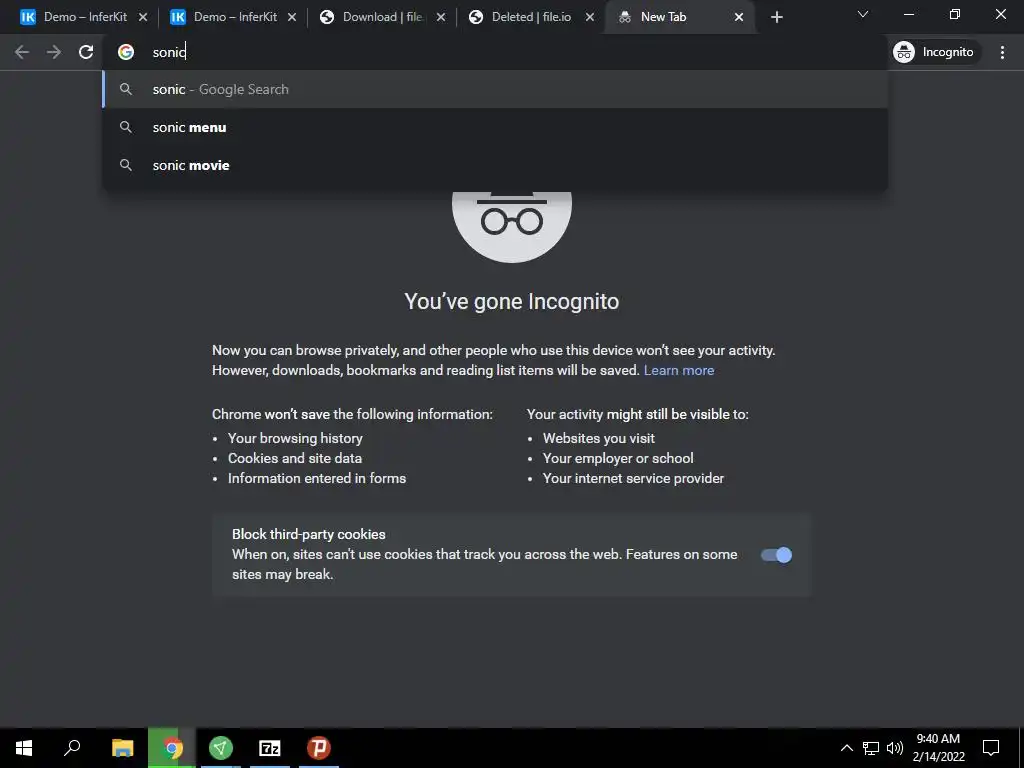
Task: Click the volume speaker tray icon
Action: (x=894, y=748)
